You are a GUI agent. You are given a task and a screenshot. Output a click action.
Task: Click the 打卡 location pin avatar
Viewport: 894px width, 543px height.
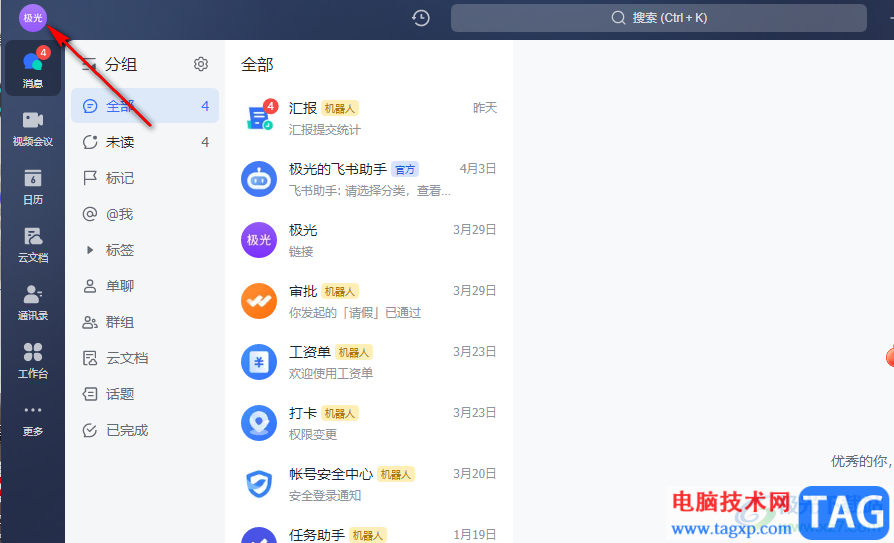[259, 423]
